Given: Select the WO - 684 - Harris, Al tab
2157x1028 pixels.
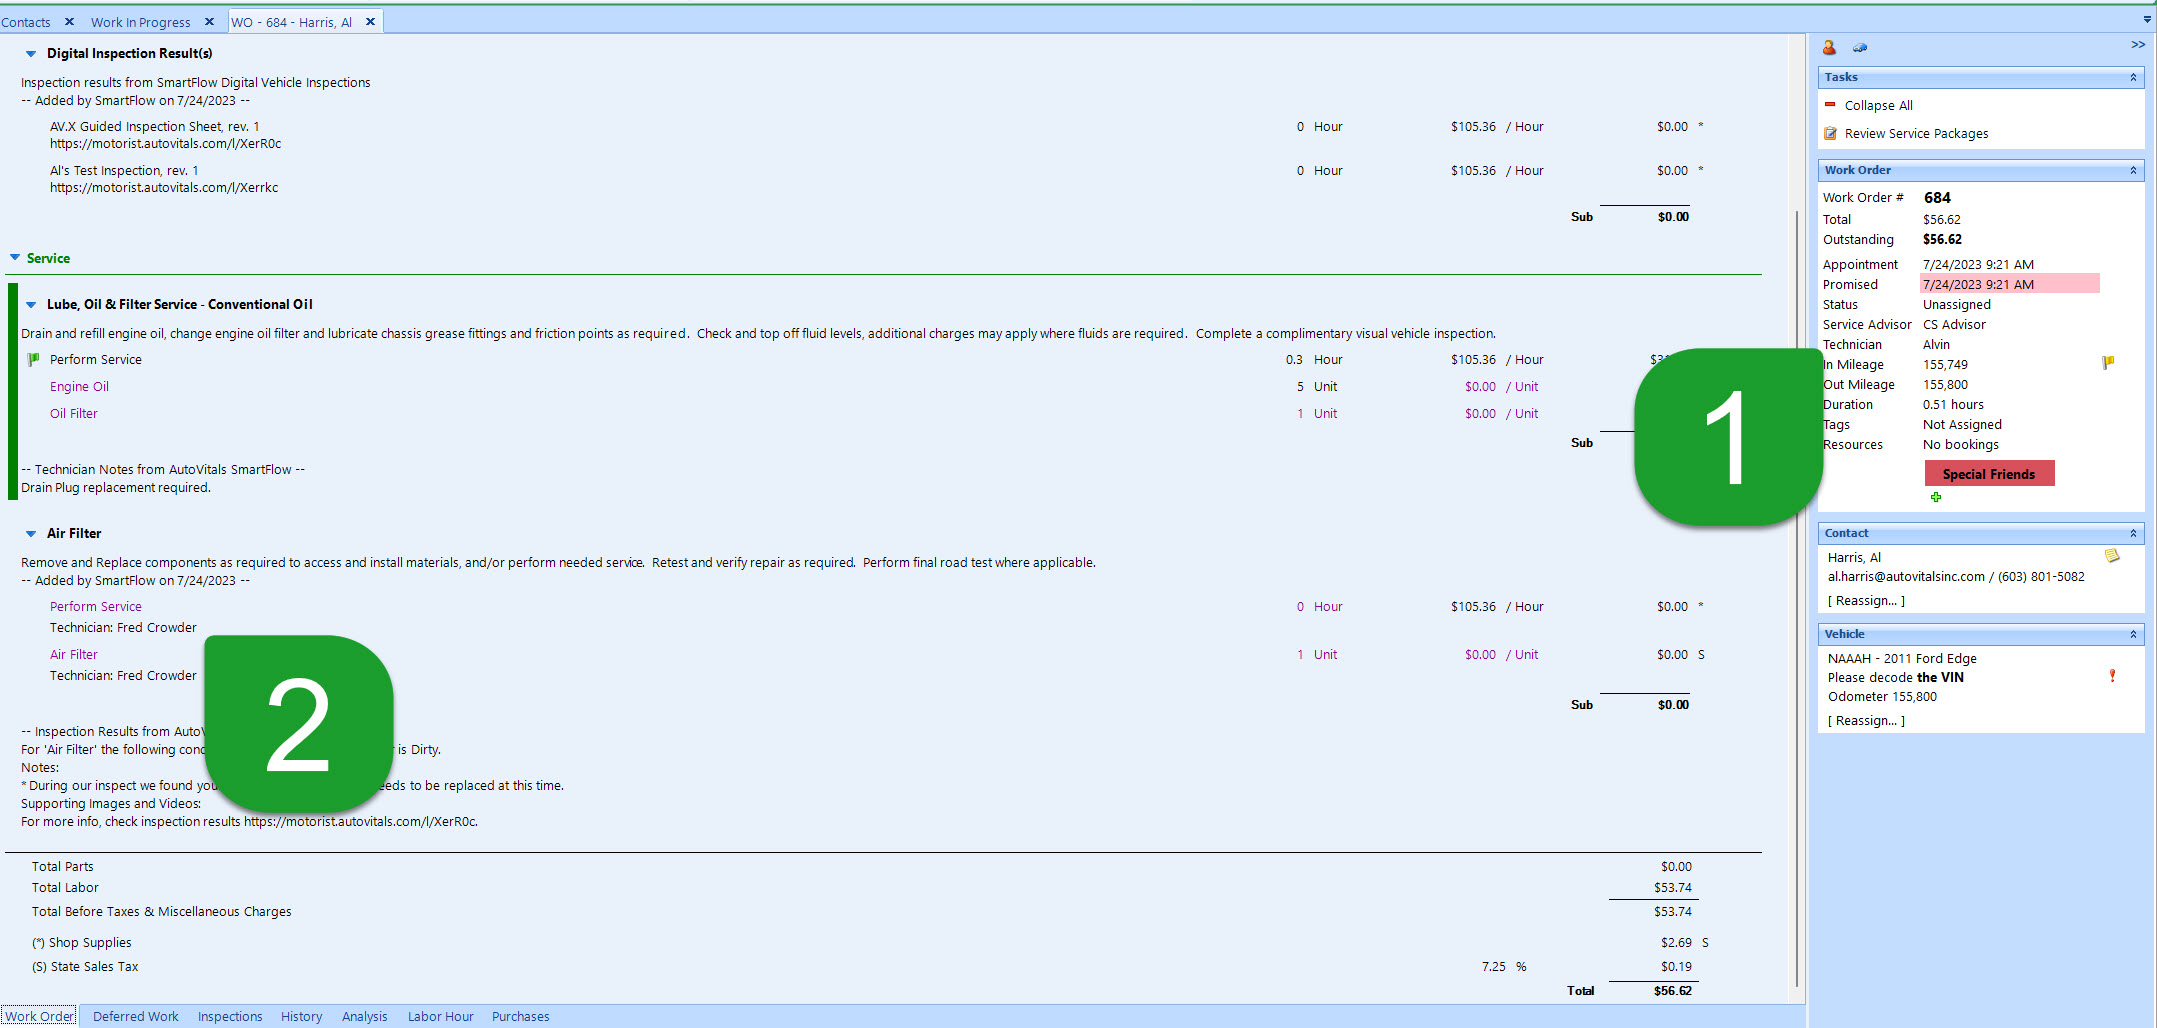Looking at the screenshot, I should (292, 22).
